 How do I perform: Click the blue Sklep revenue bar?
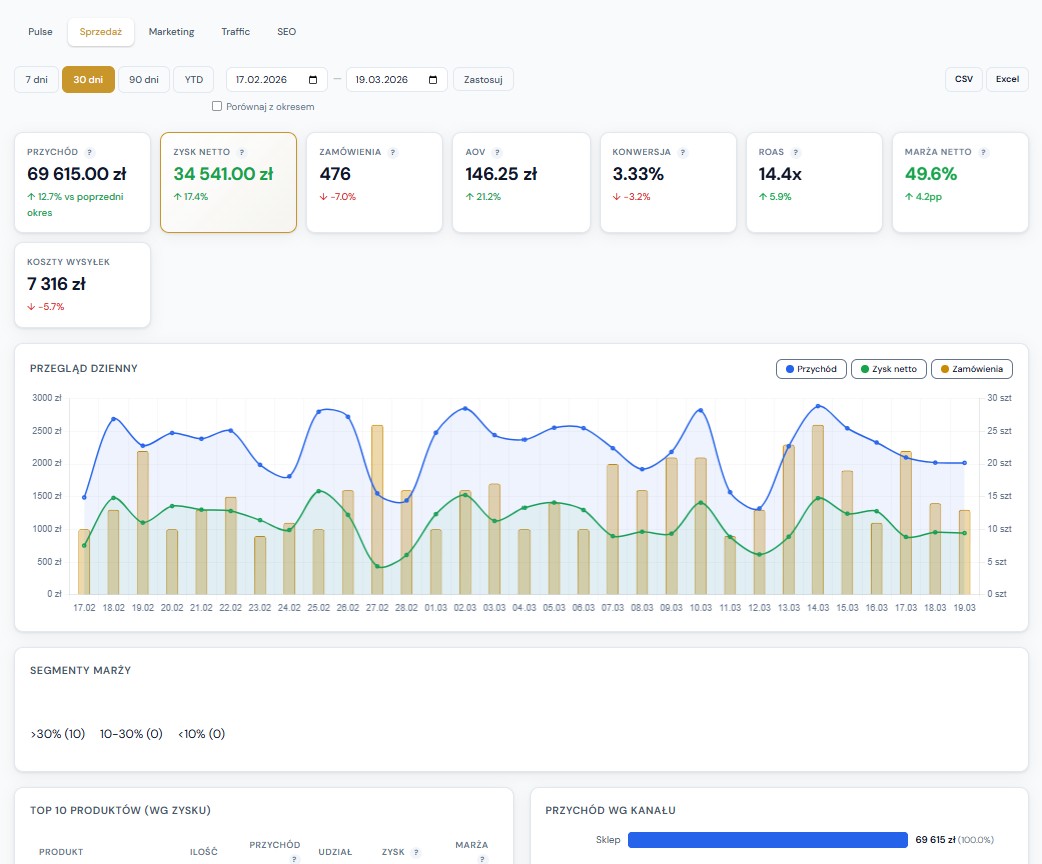767,840
